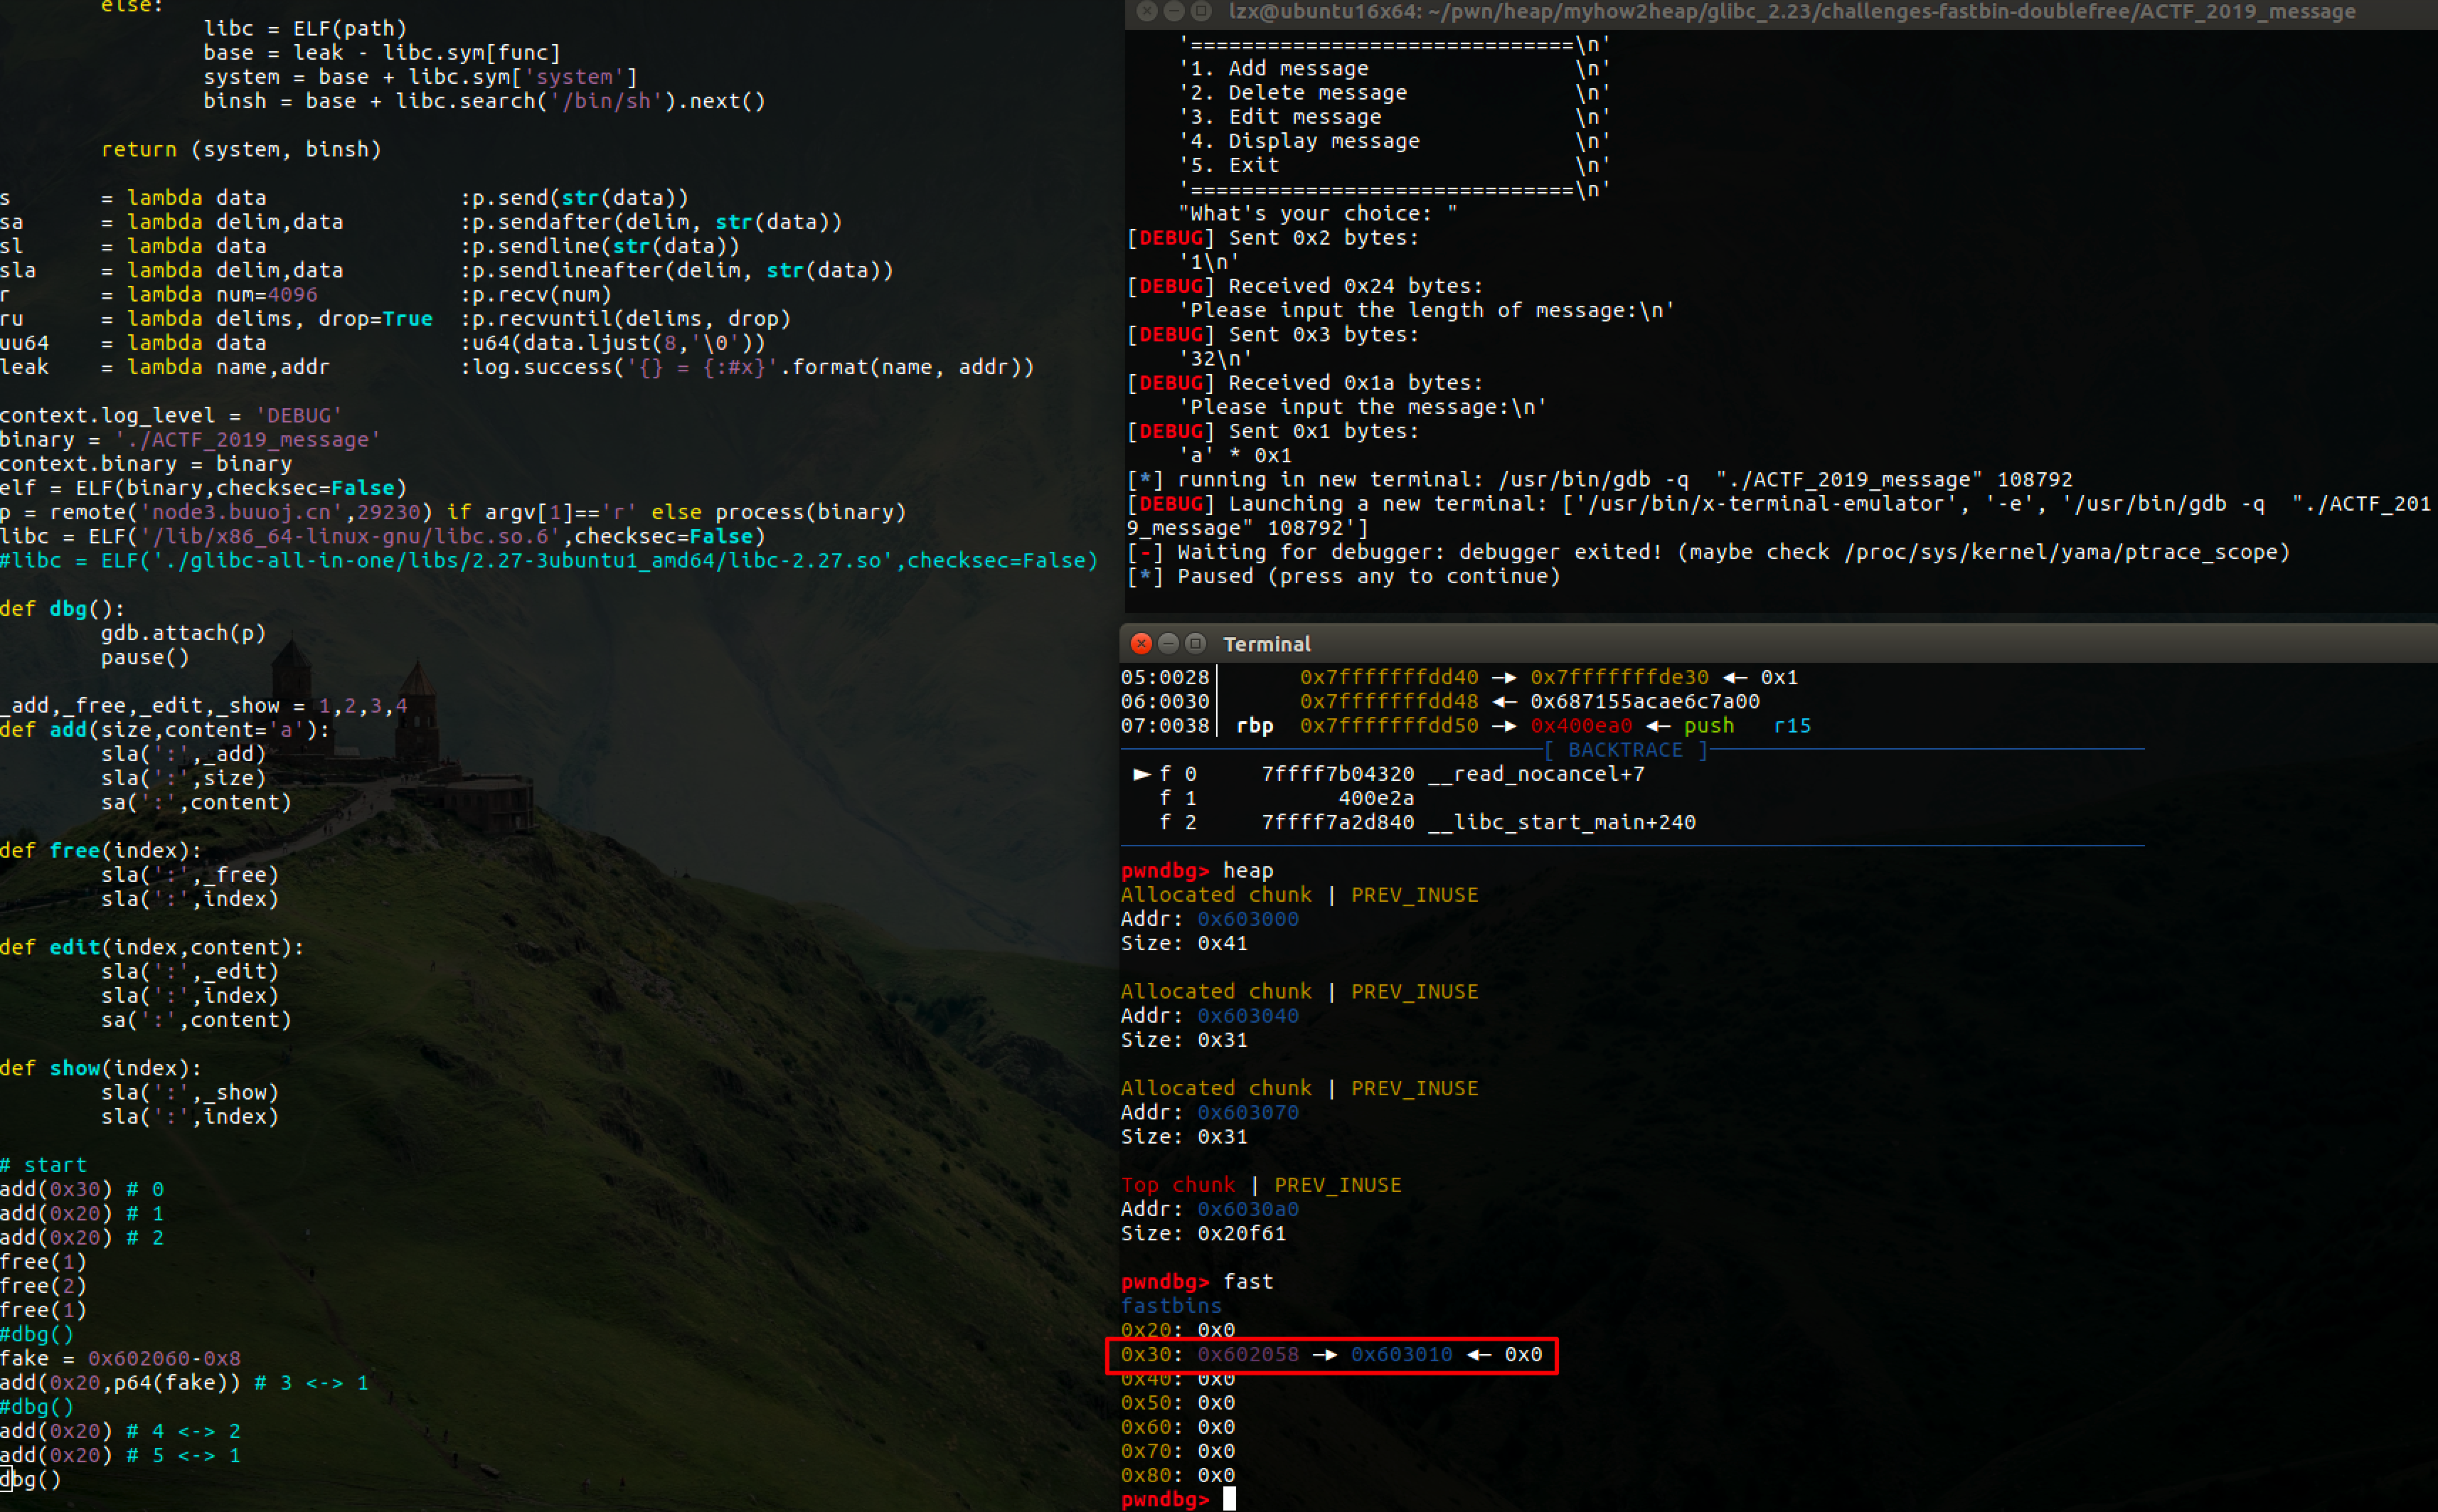2438x1512 pixels.
Task: Click "Paused (press any to continue)" line
Action: pos(1344,577)
